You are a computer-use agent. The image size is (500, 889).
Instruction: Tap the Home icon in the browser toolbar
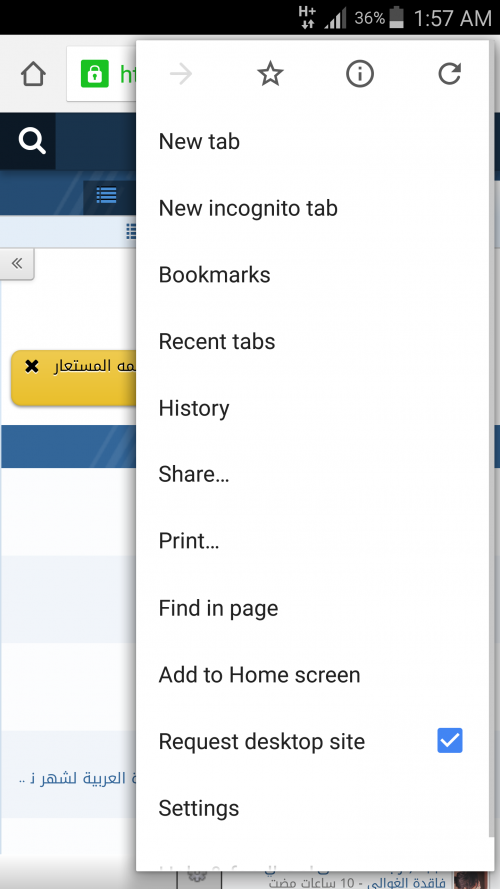pos(33,74)
